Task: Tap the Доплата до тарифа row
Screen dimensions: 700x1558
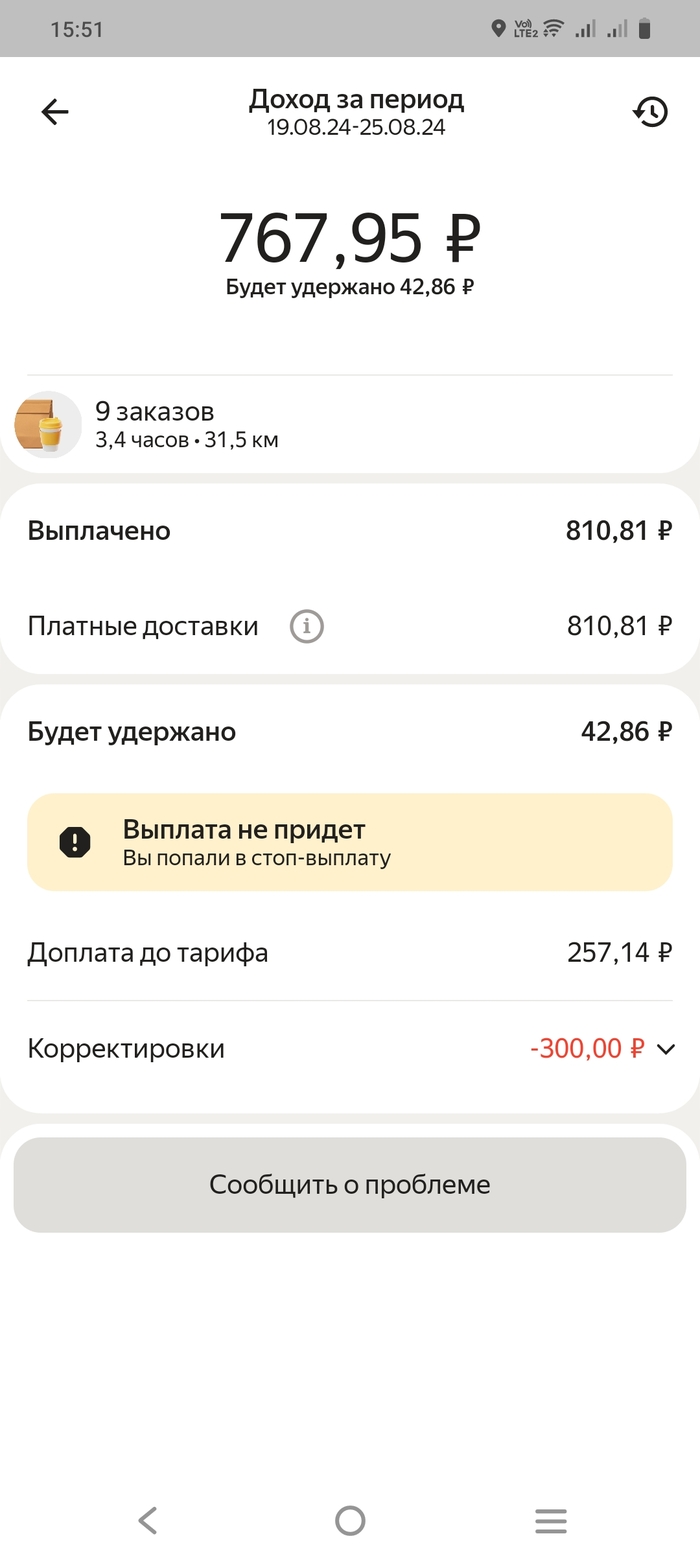Action: pos(350,953)
